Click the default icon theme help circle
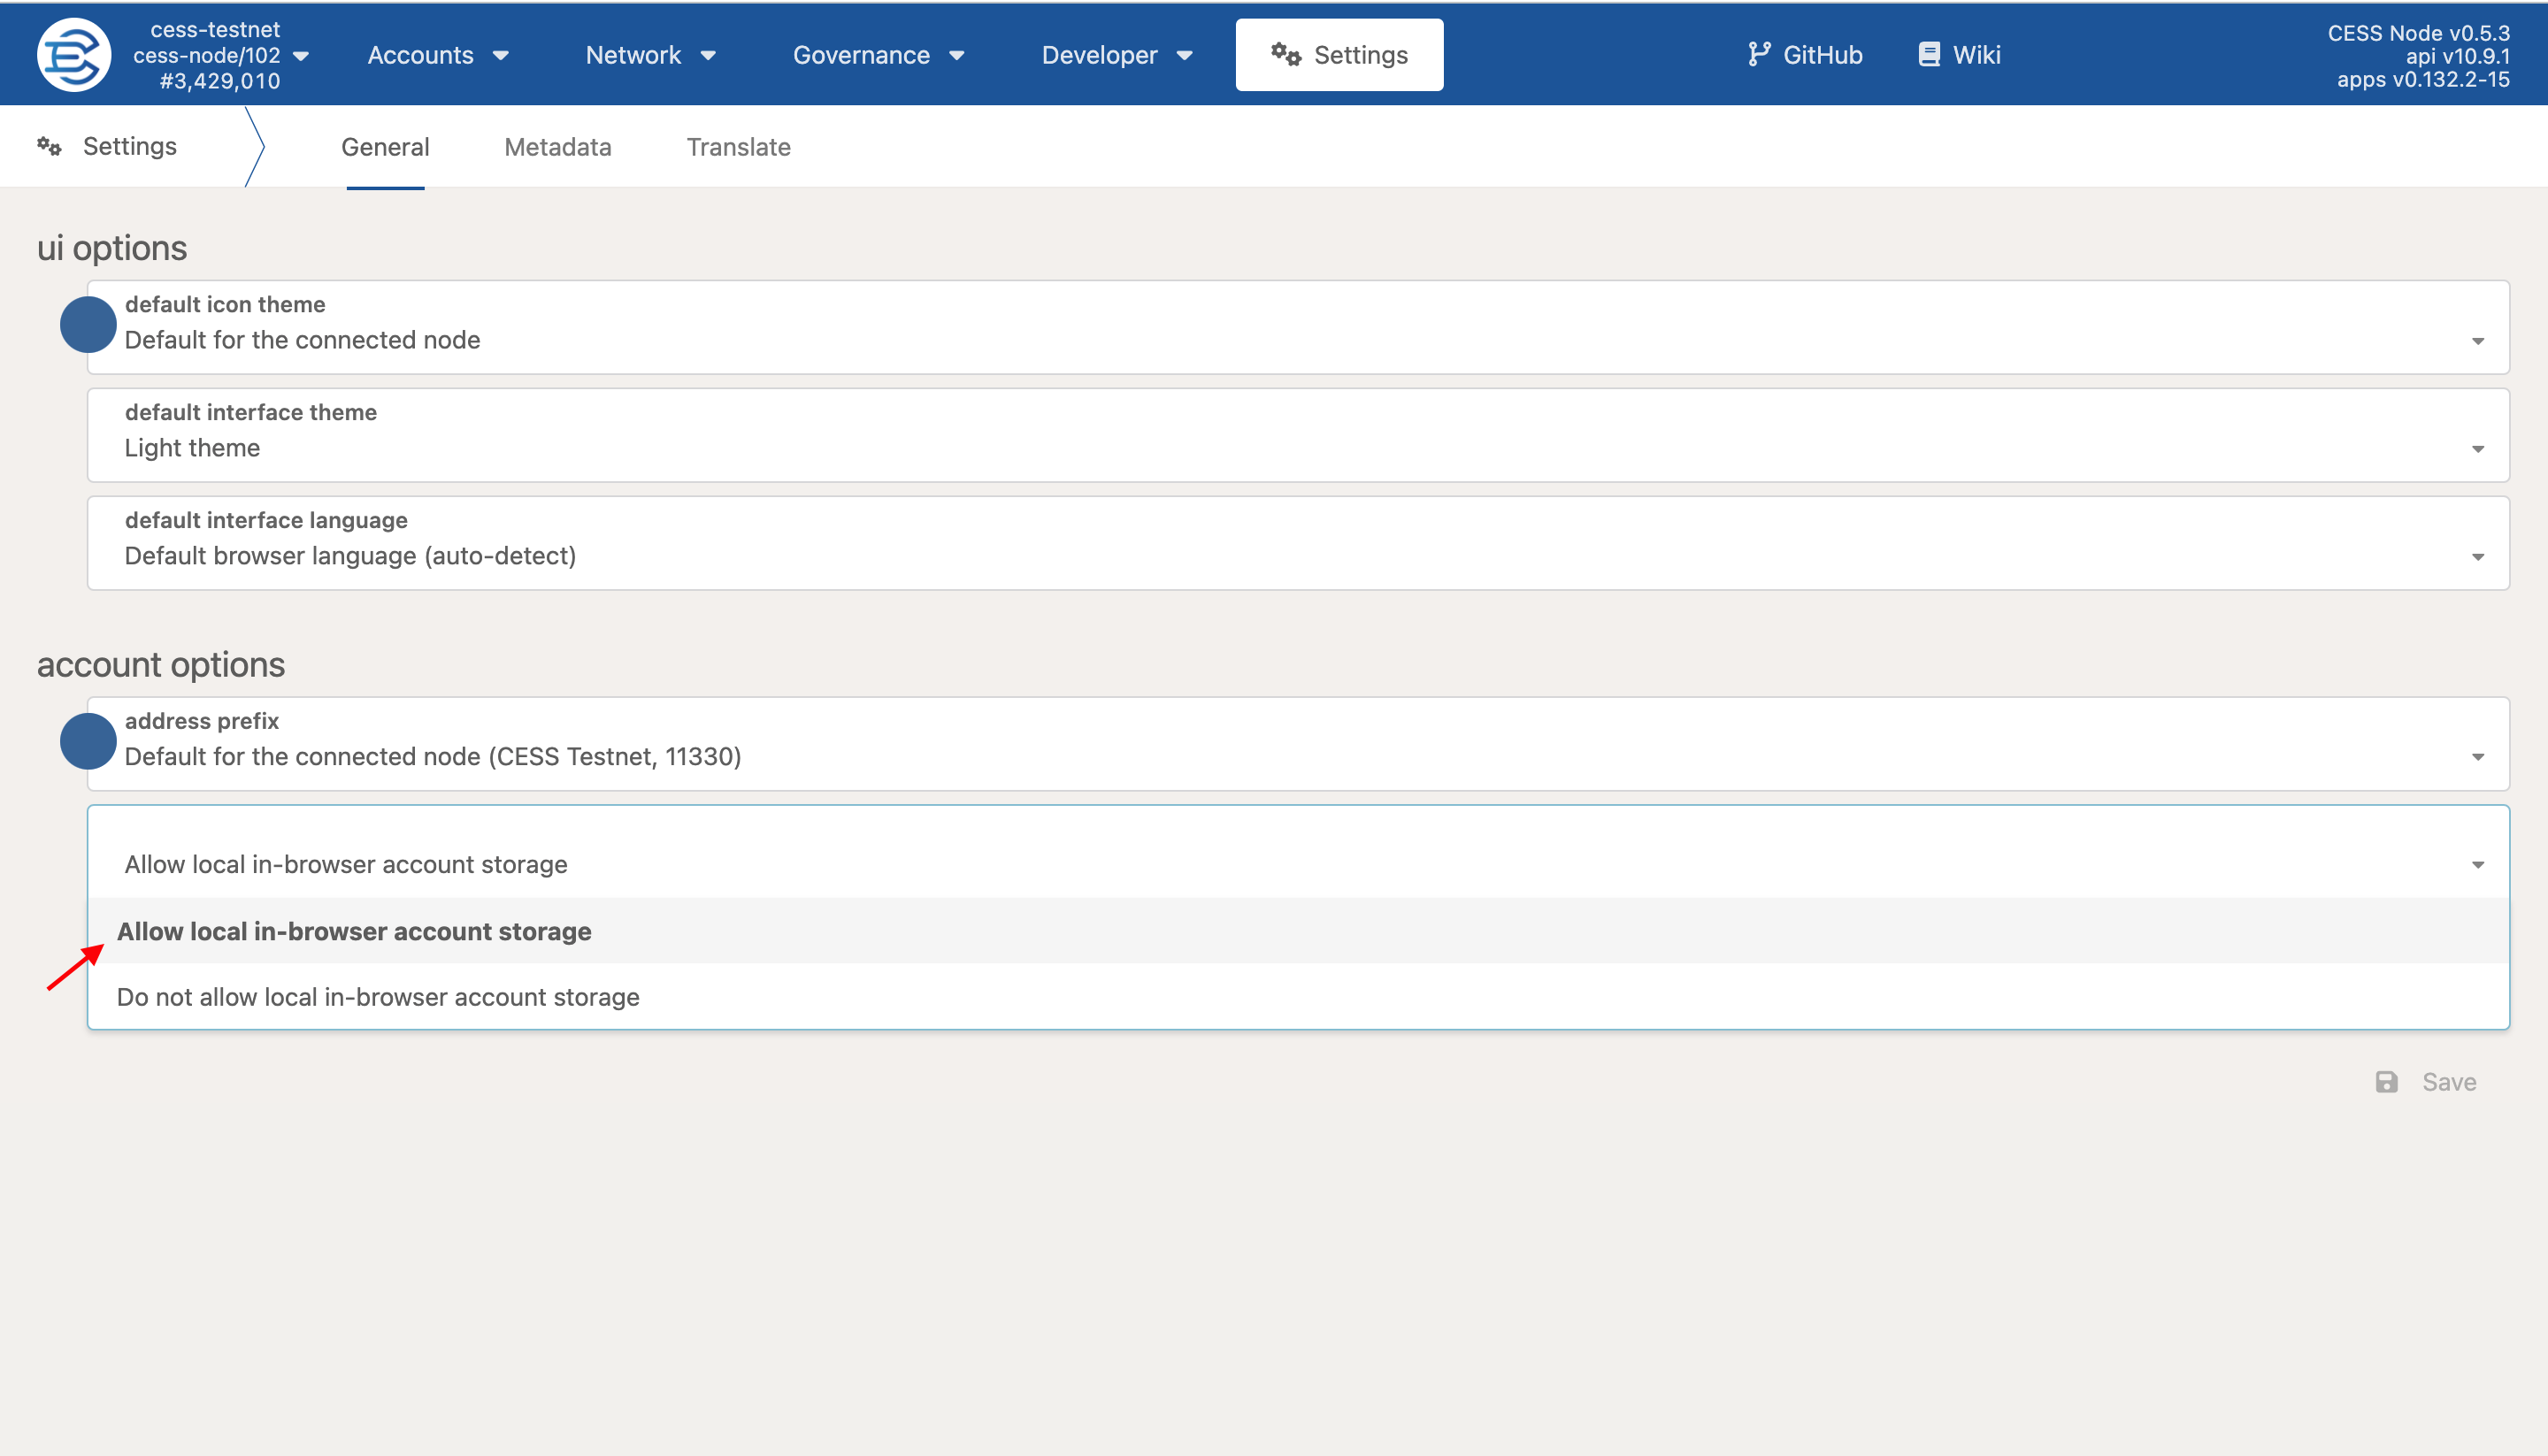The image size is (2548, 1456). click(88, 324)
